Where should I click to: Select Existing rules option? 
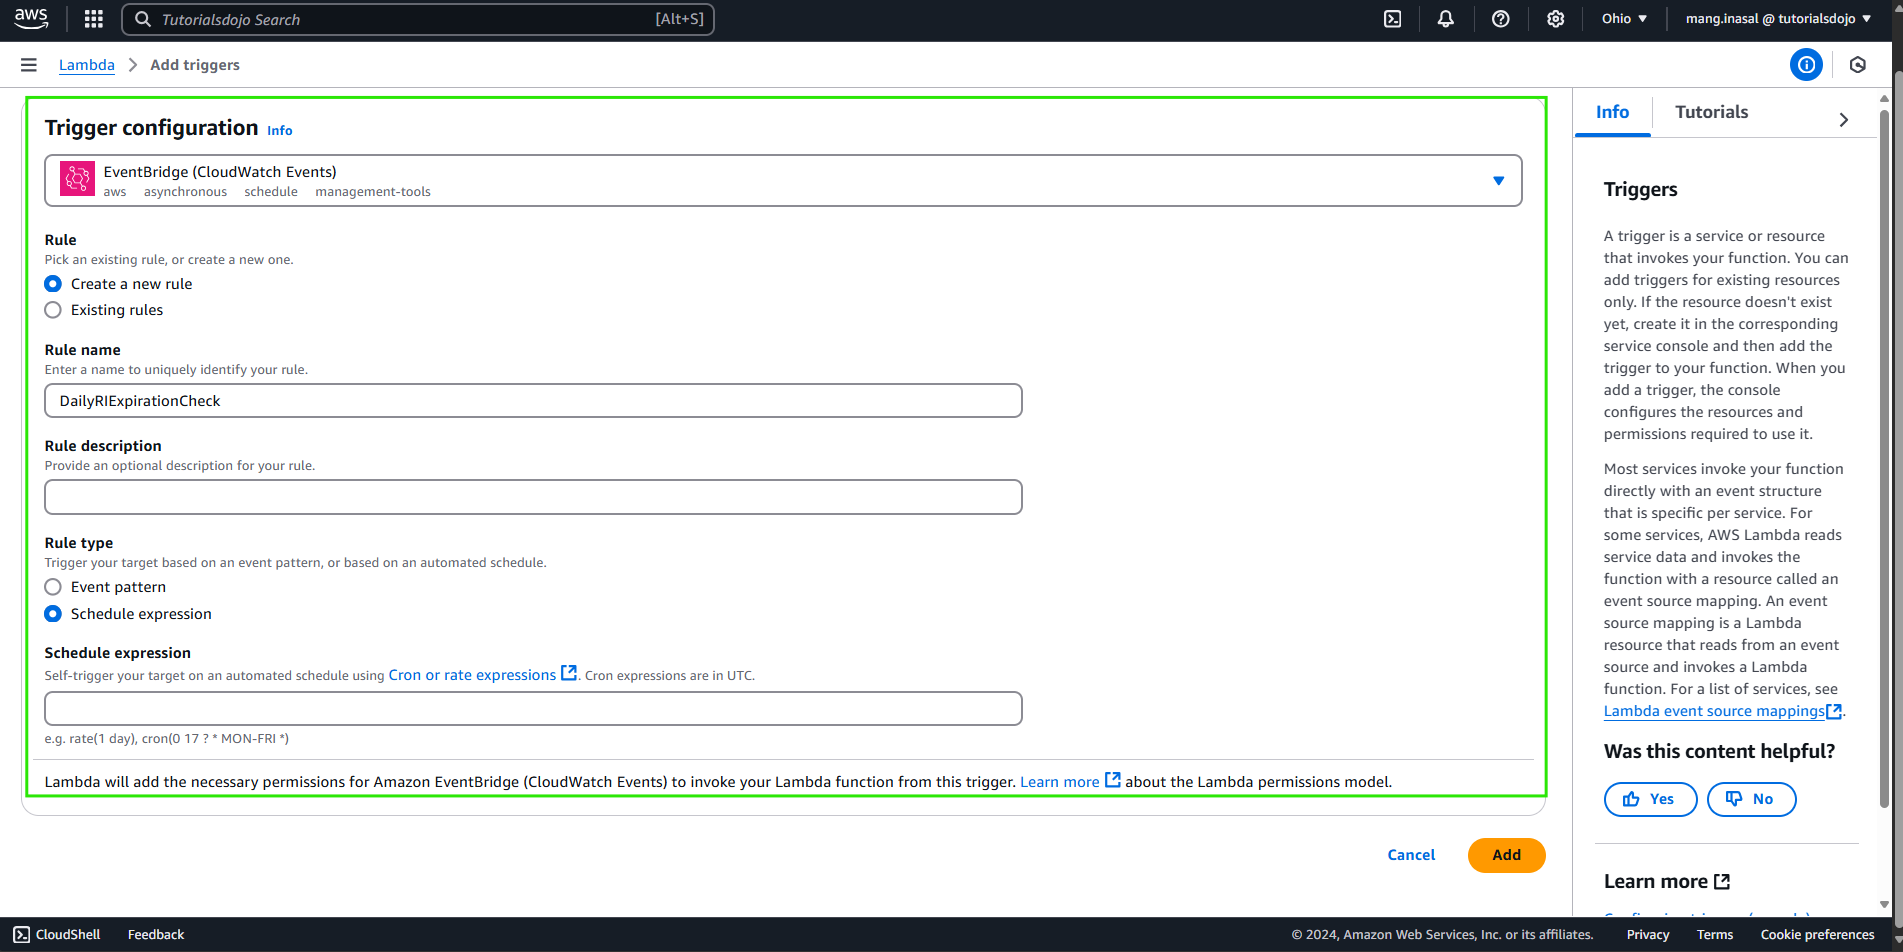tap(53, 310)
